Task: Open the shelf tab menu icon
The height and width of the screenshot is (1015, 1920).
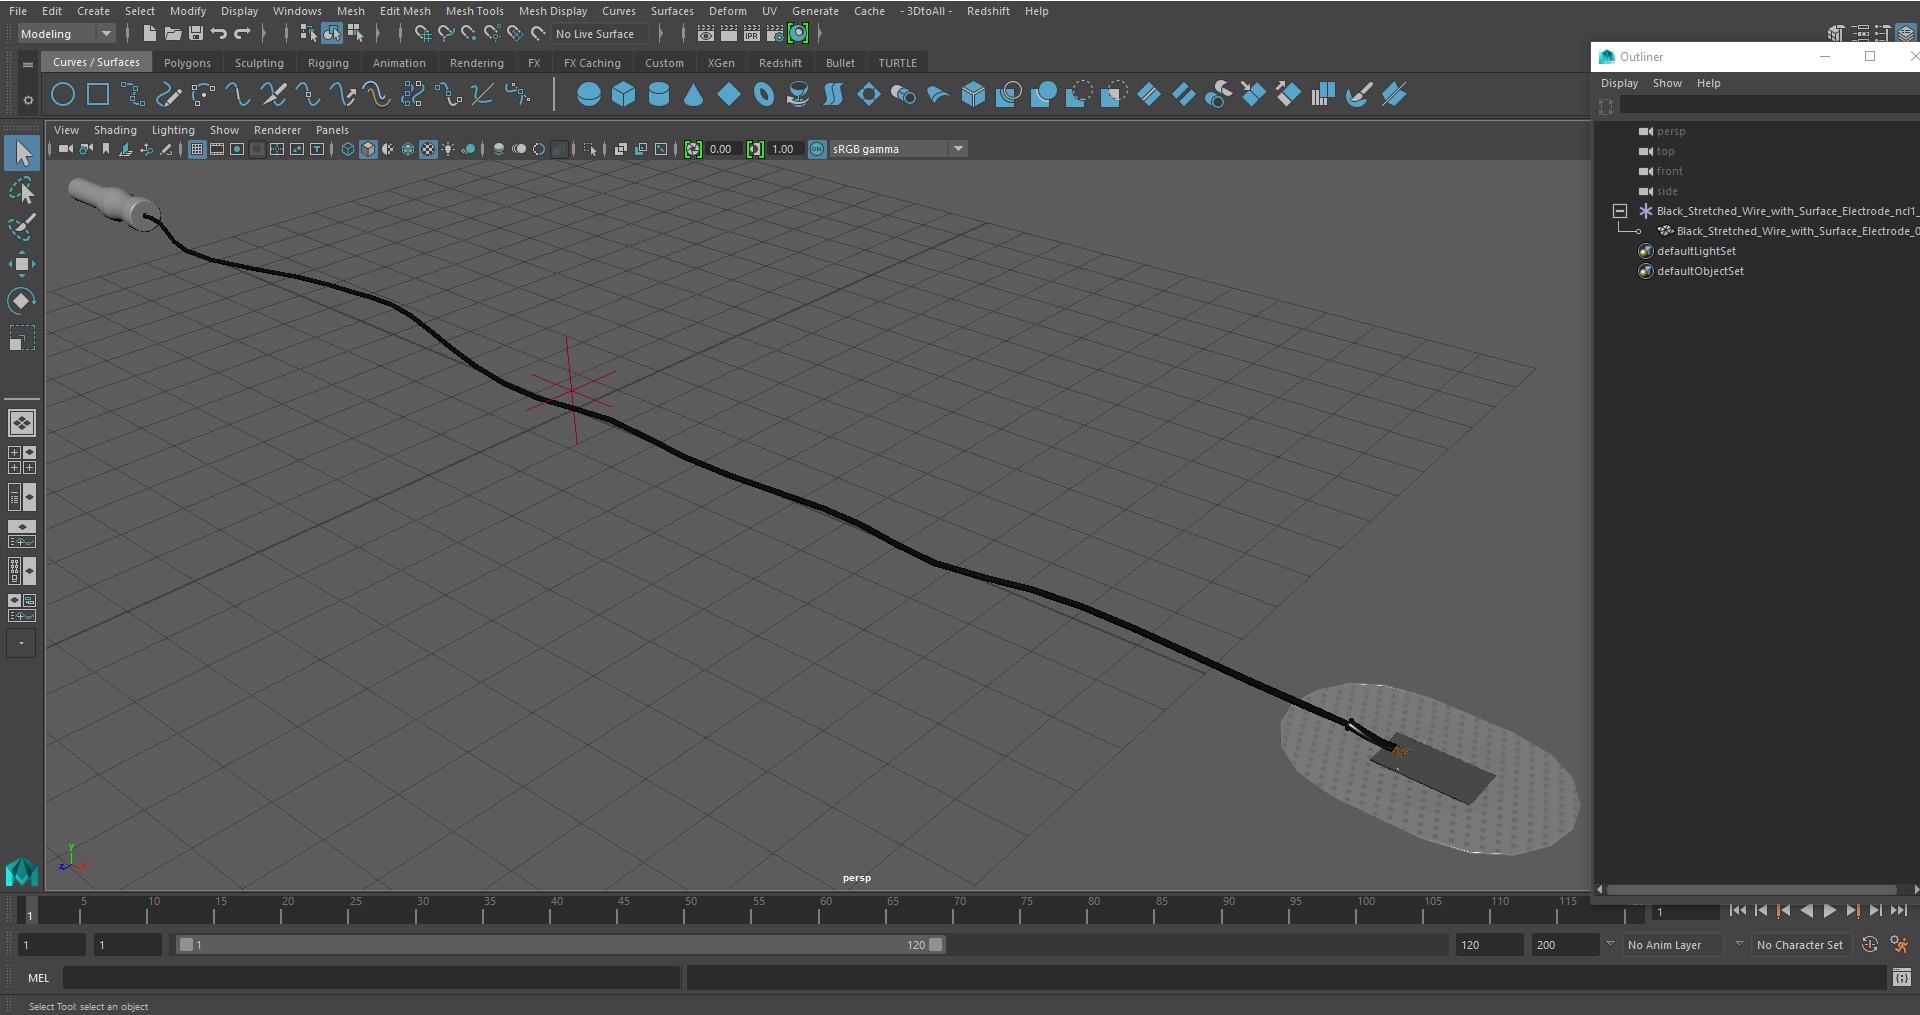Action: (x=28, y=64)
